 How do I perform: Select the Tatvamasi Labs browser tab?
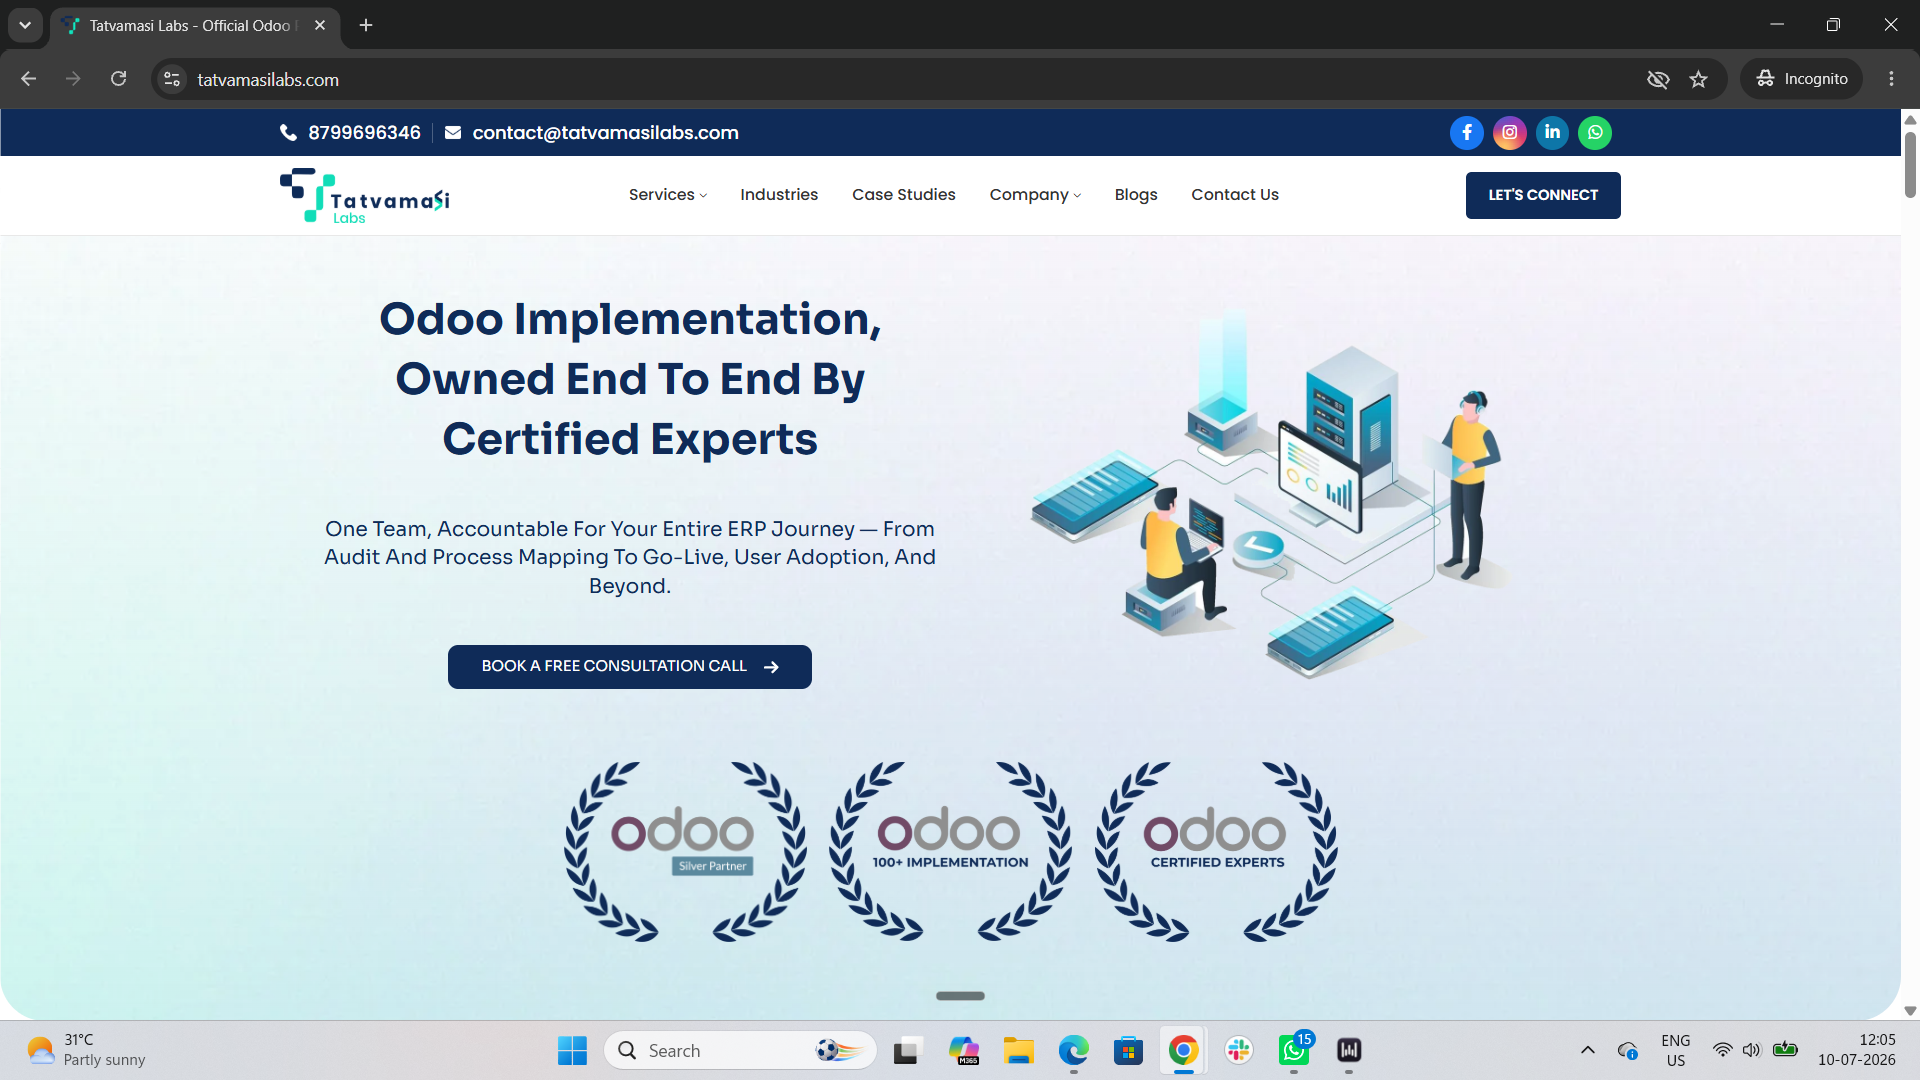(x=195, y=26)
